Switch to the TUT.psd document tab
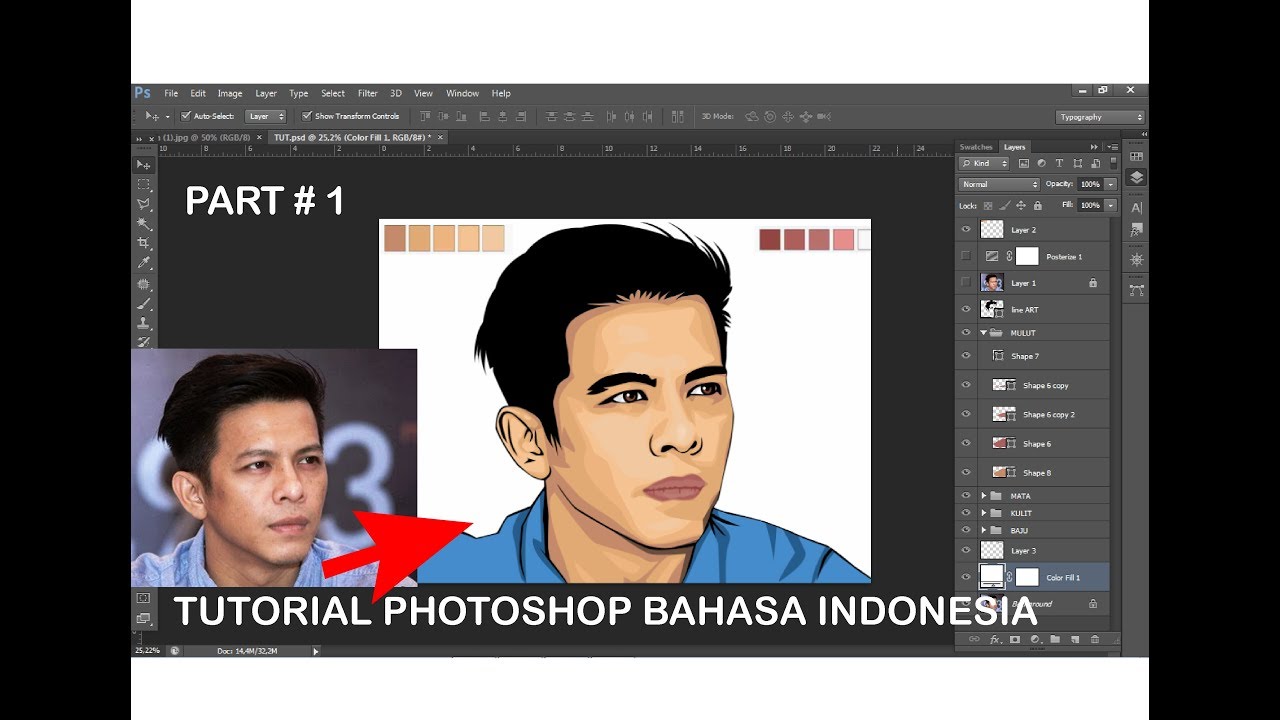This screenshot has width=1280, height=720. [351, 137]
